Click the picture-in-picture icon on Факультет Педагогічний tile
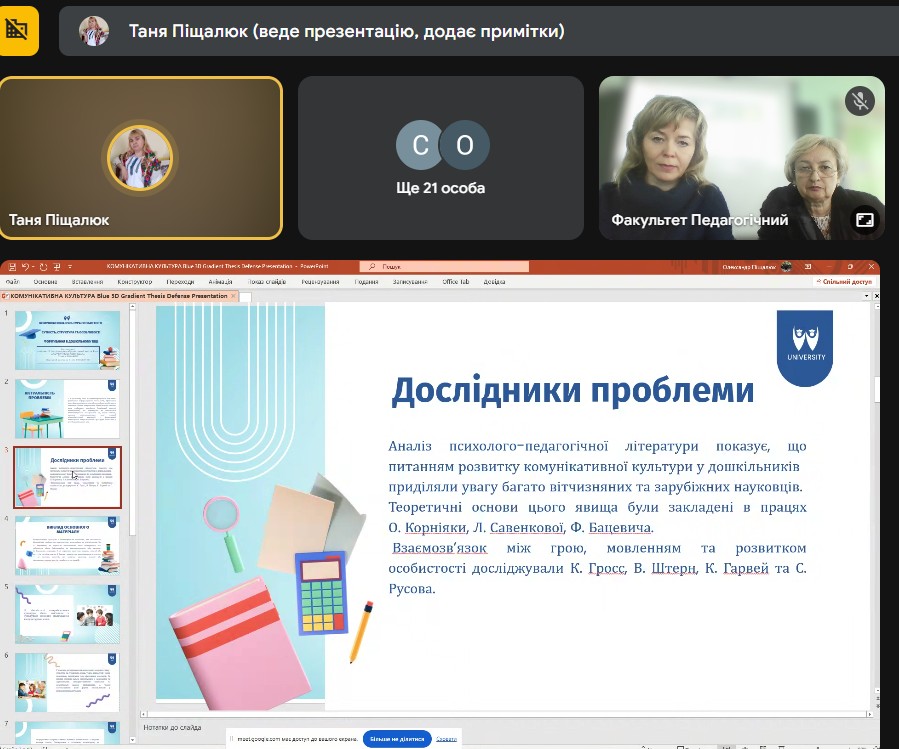899x749 pixels. point(863,219)
